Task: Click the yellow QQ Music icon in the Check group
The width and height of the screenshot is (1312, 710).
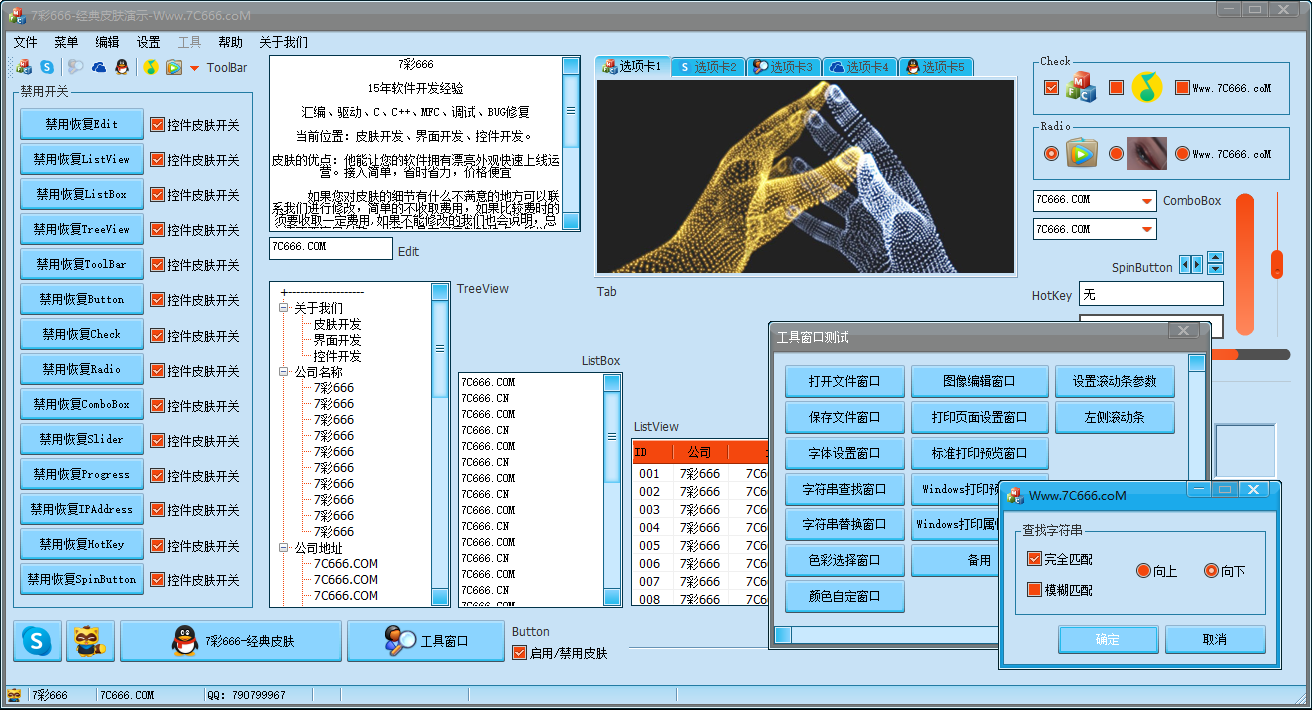Action: (x=1147, y=87)
